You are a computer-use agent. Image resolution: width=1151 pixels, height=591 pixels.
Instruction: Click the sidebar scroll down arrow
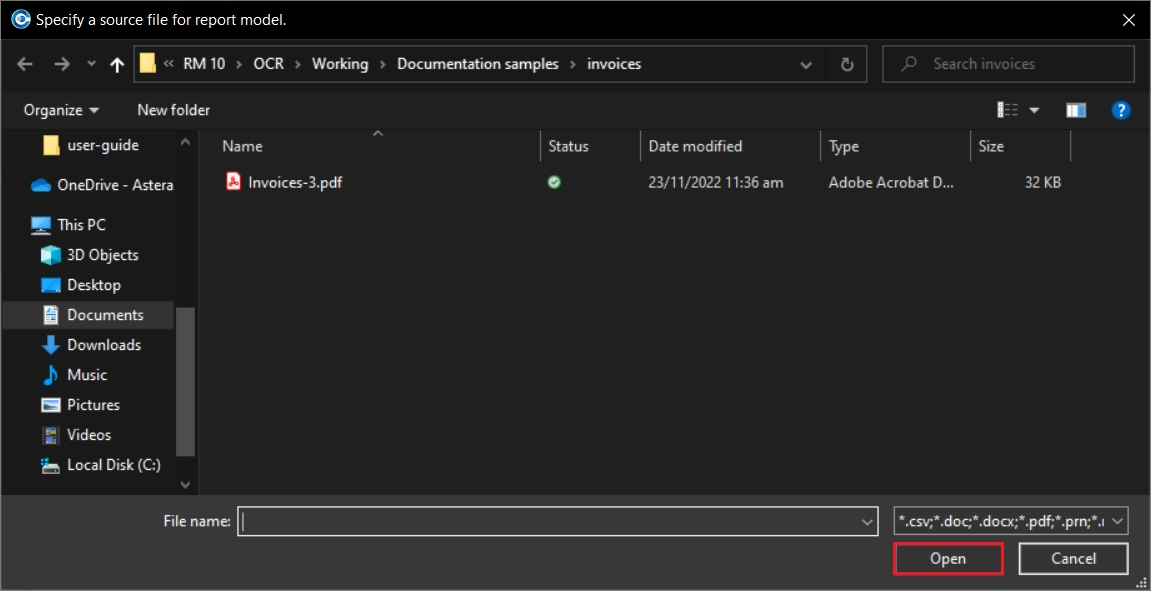[x=185, y=485]
